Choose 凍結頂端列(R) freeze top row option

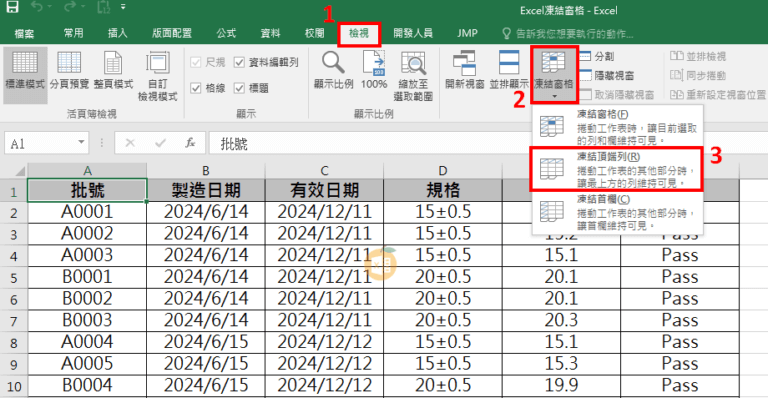(x=618, y=169)
